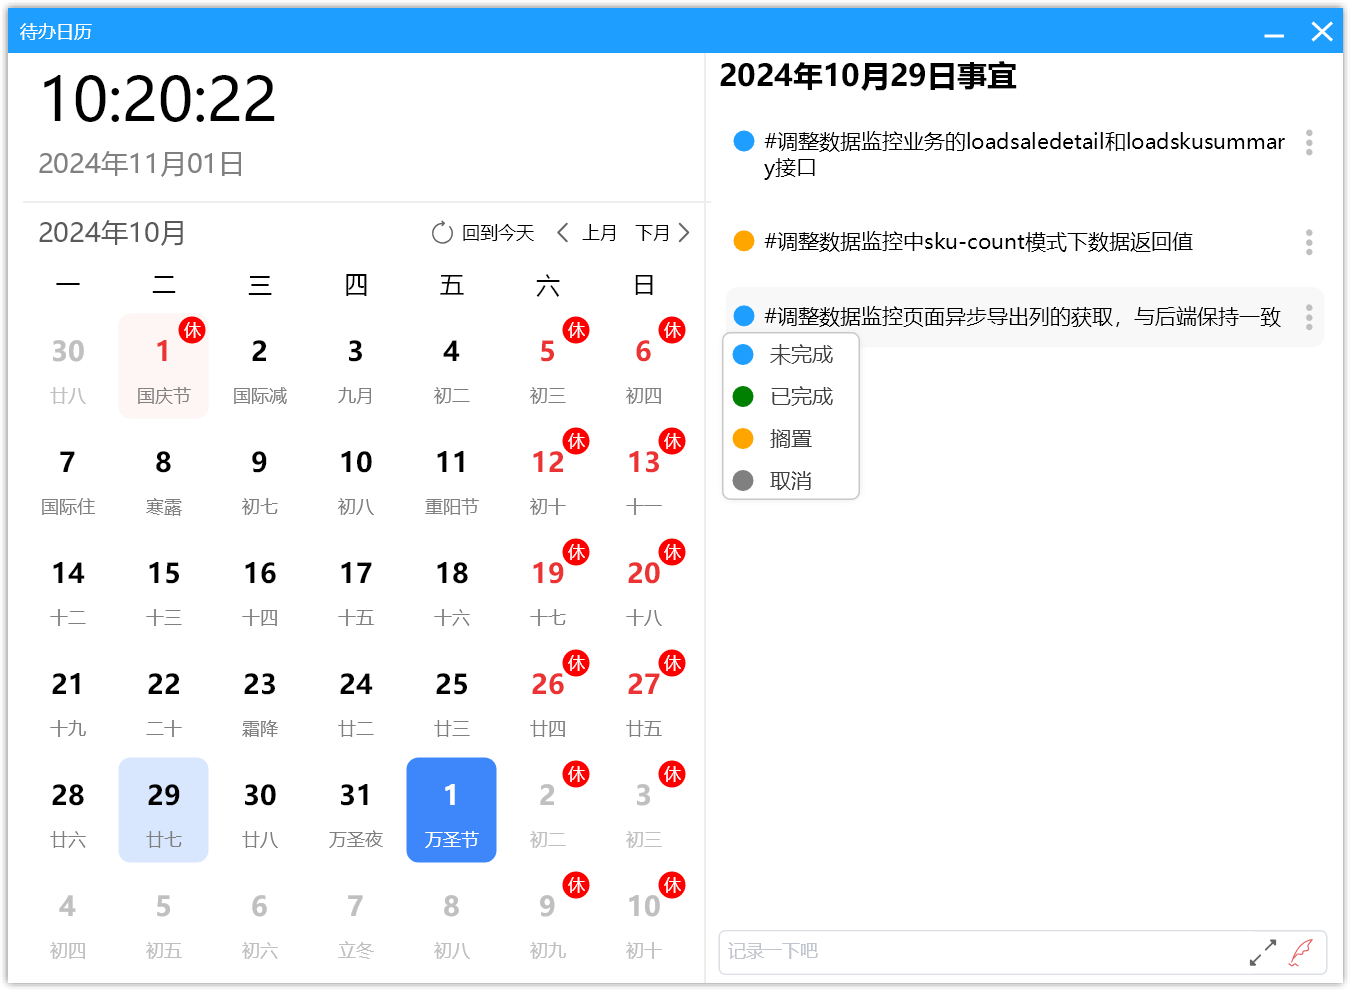Image resolution: width=1350 pixels, height=990 pixels.
Task: Select November 9 初九 date
Action: 548,921
